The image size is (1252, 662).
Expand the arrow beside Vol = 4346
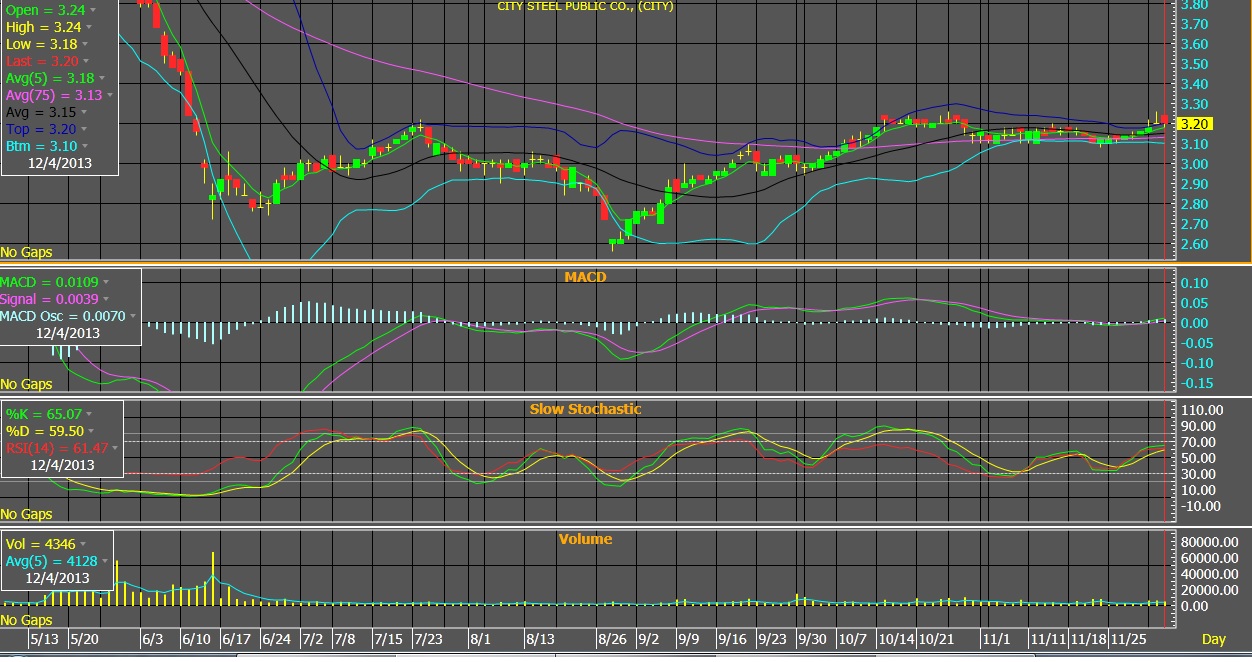click(x=81, y=545)
